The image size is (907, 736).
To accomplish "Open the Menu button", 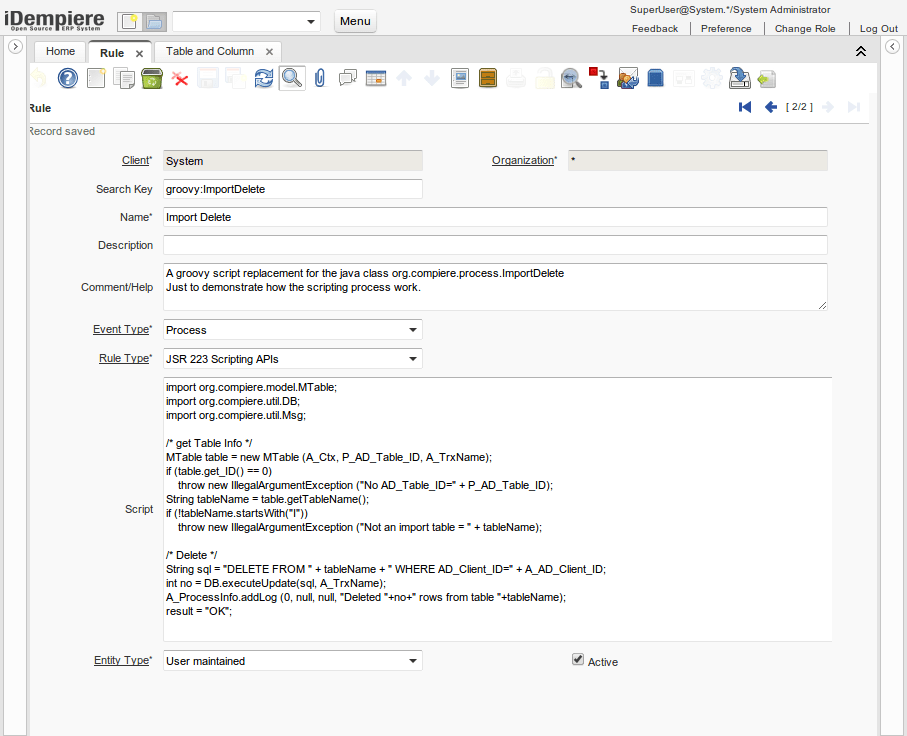I will [x=355, y=21].
